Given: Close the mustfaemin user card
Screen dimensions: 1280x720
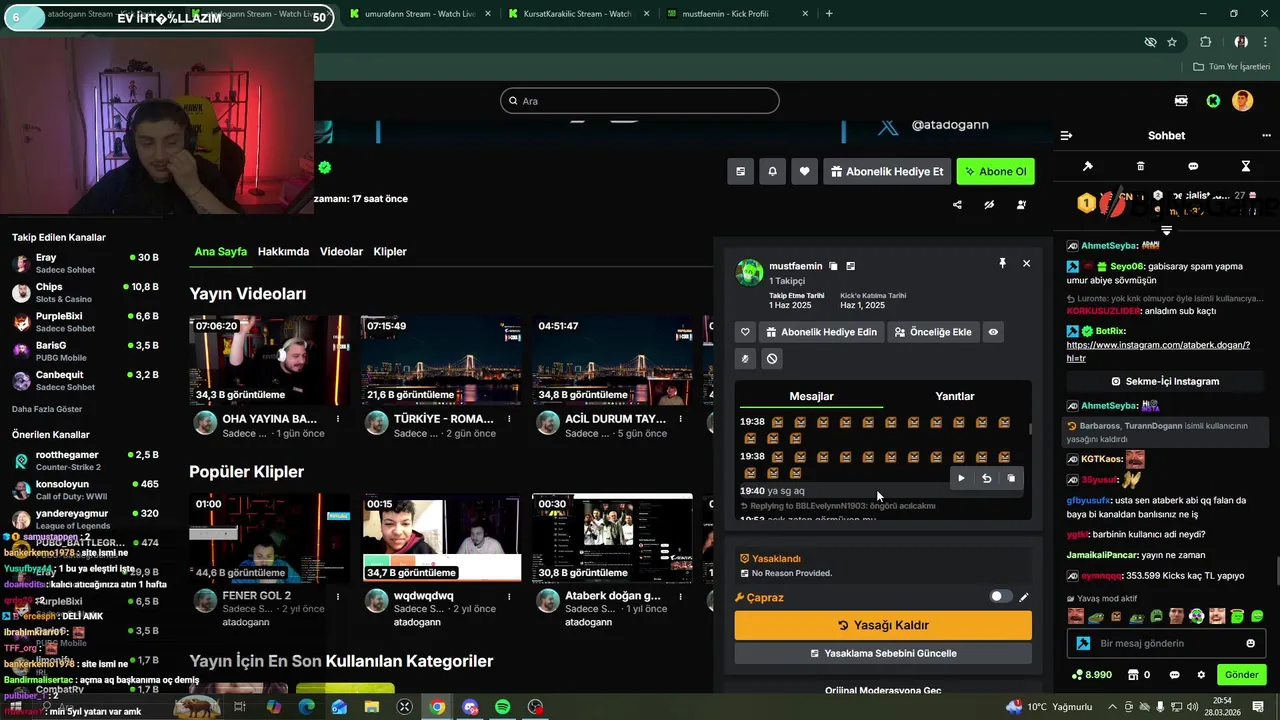Looking at the screenshot, I should coord(1026,263).
